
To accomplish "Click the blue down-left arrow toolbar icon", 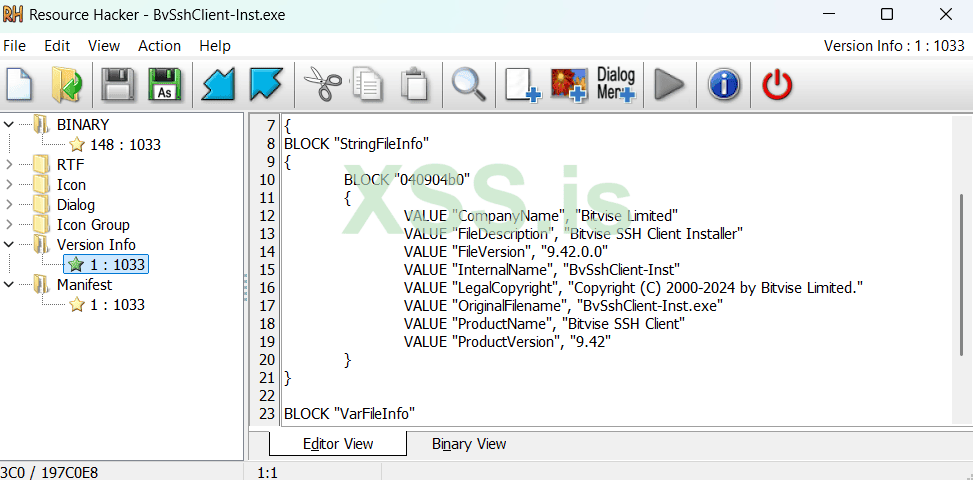I will (x=218, y=84).
